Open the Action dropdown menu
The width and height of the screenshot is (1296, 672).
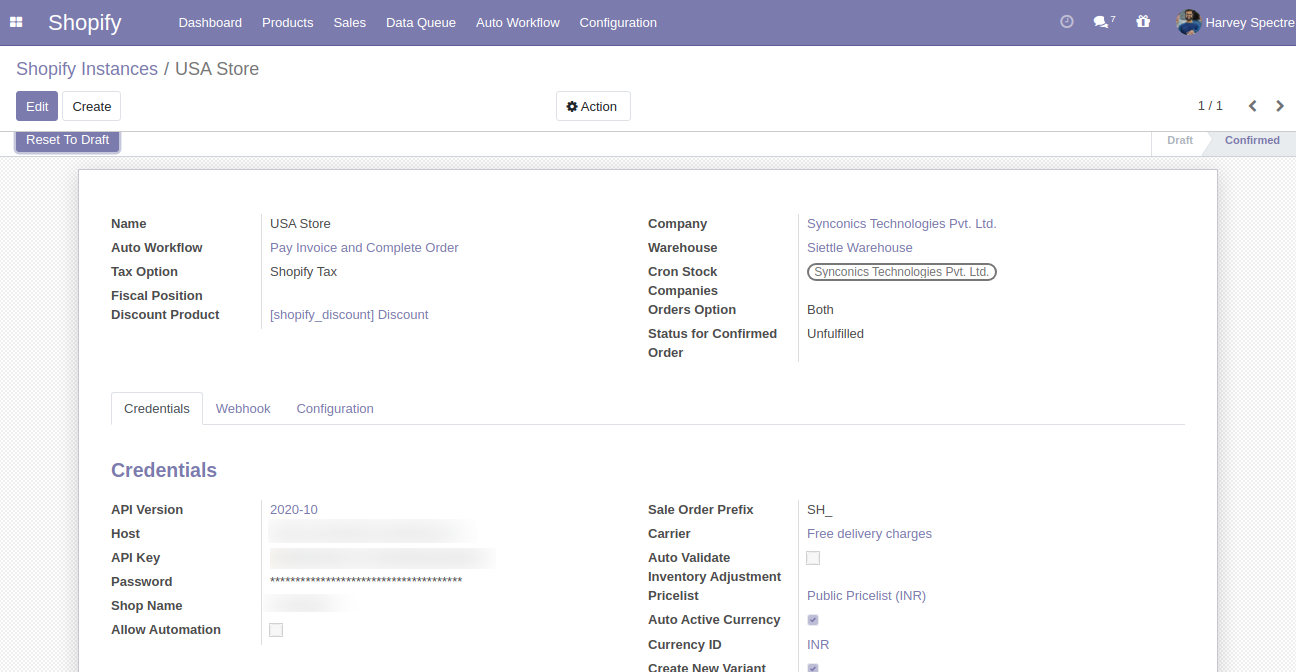pyautogui.click(x=592, y=106)
